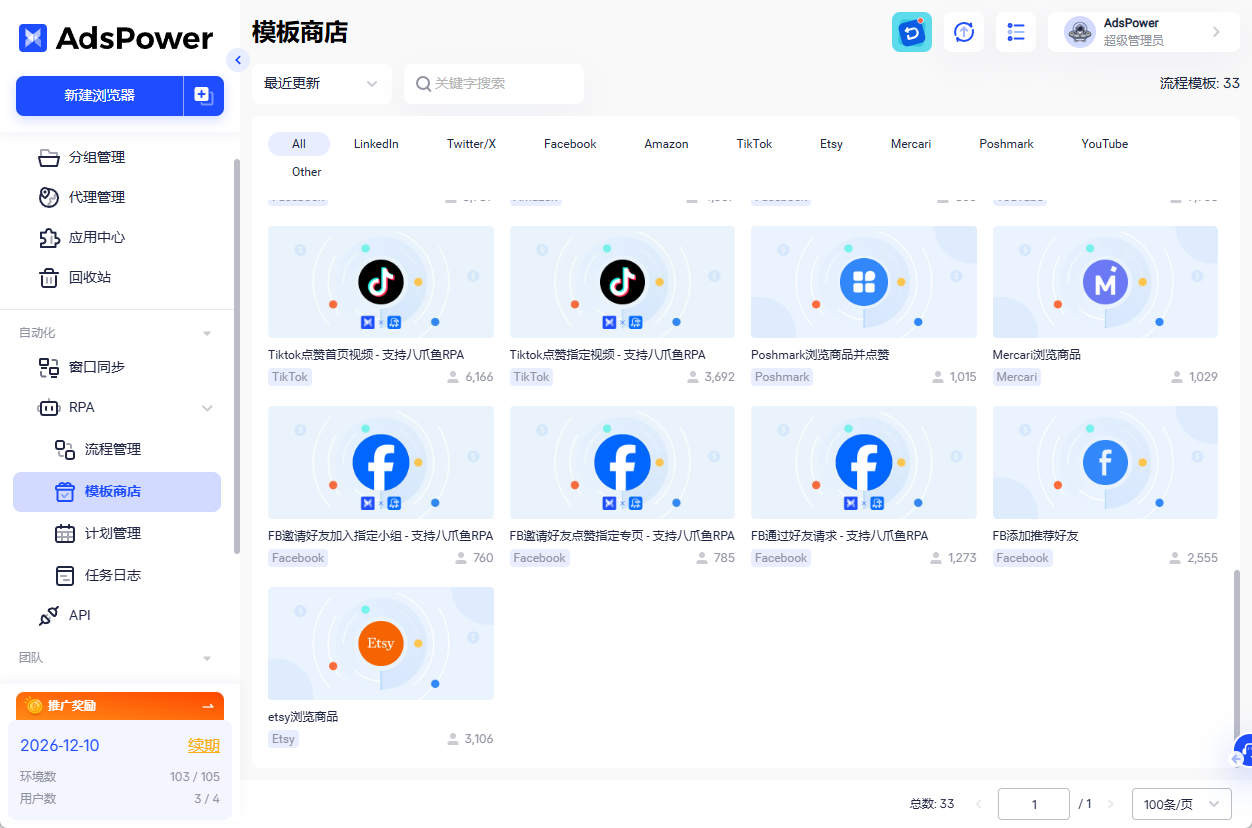Click the 续期 renew link

[204, 746]
